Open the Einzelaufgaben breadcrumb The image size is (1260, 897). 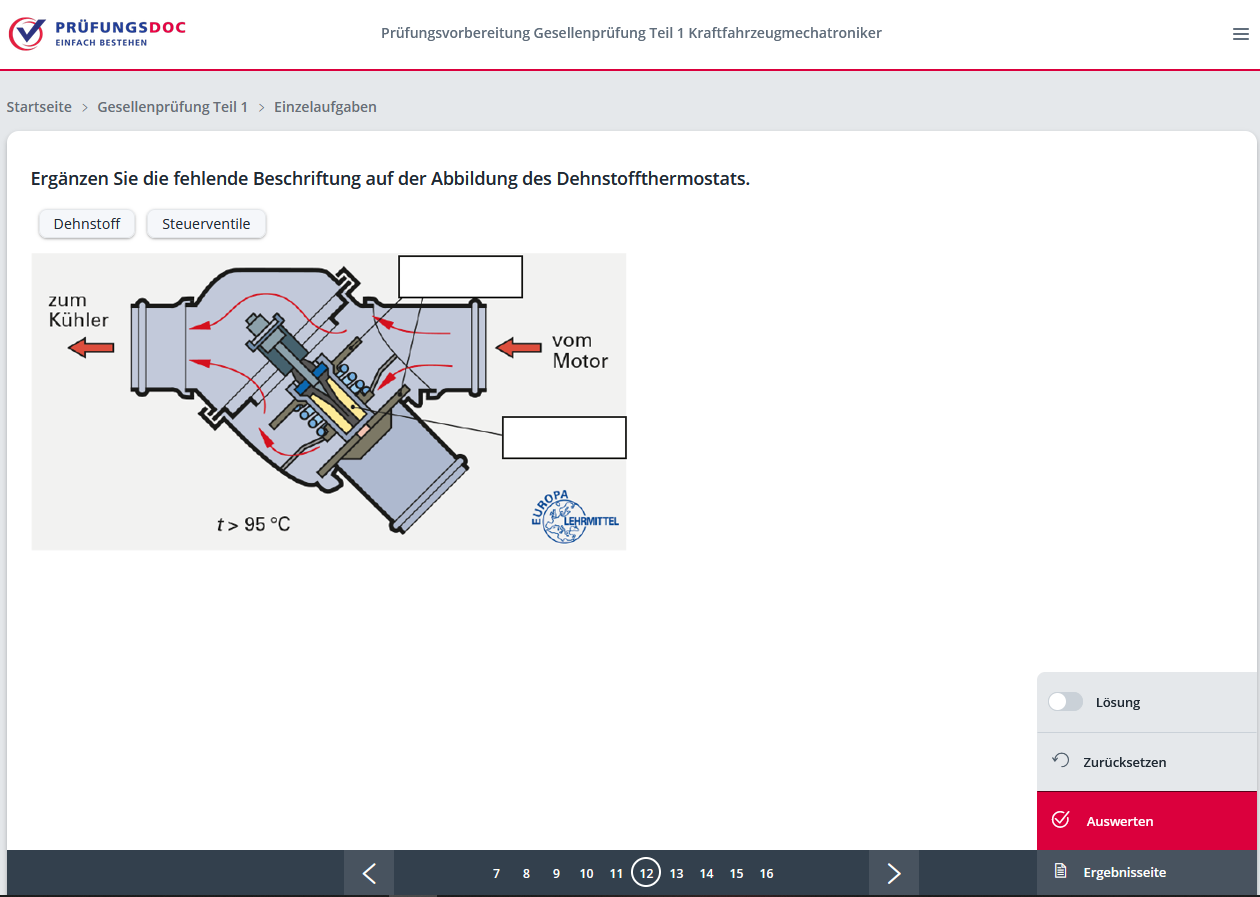(x=325, y=107)
